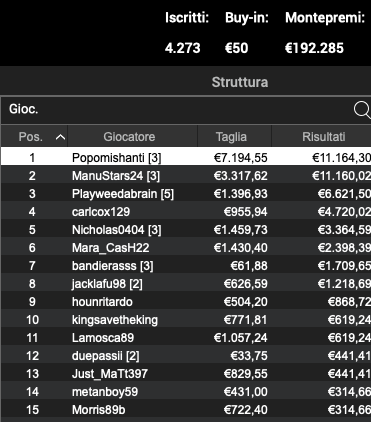Viewport: 371px width, 422px height.
Task: Select player Playweedabrain in list
Action: click(x=186, y=193)
